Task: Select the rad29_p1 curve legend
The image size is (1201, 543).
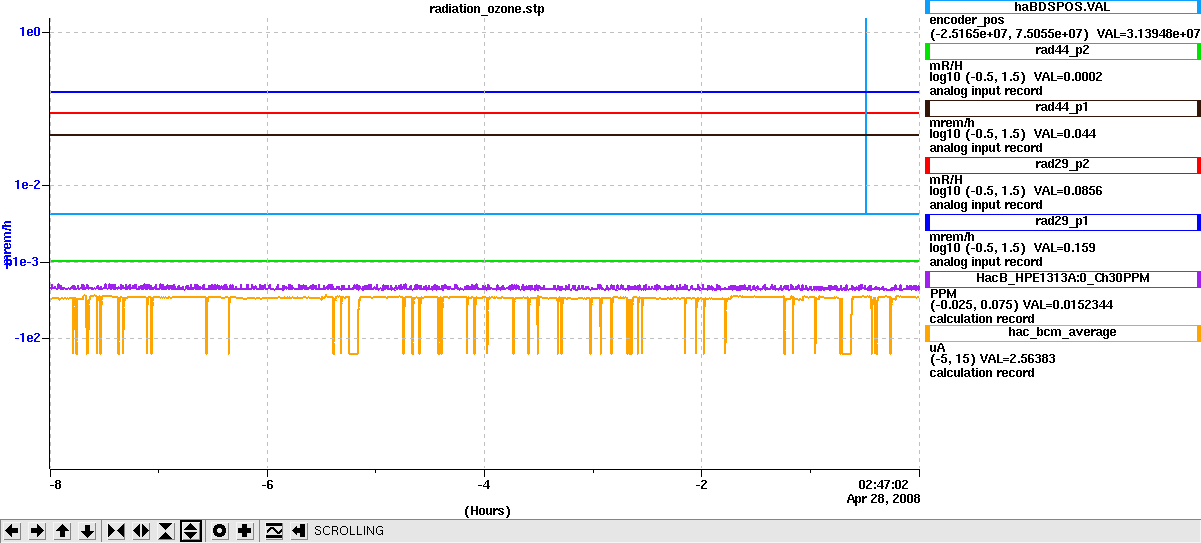Action: [x=1063, y=221]
